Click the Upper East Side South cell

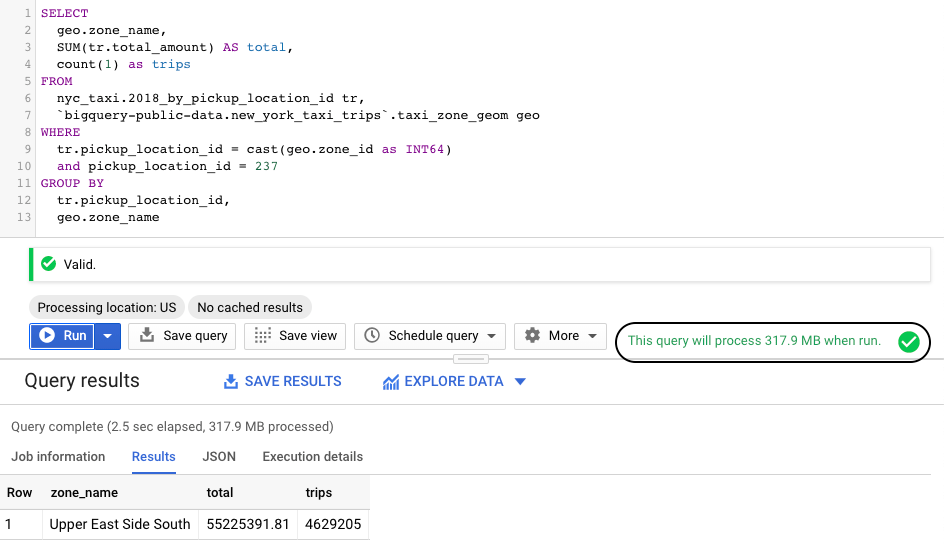[120, 524]
